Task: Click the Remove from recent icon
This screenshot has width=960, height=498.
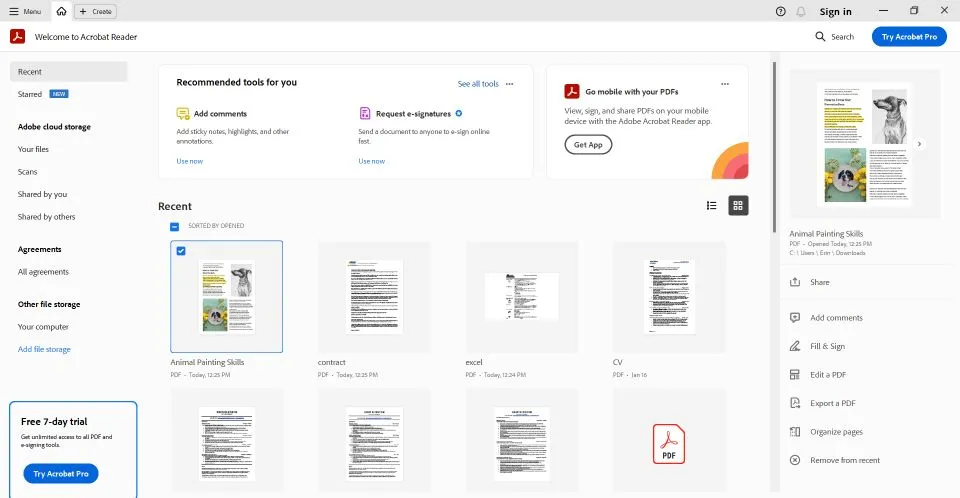Action: pyautogui.click(x=795, y=460)
